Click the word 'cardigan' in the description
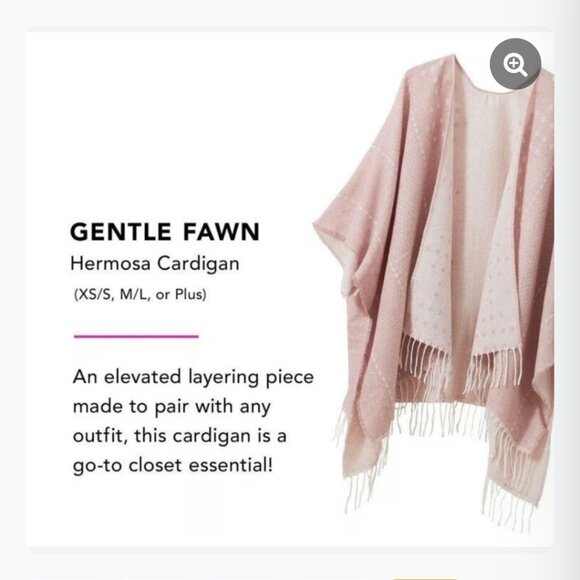 click(x=211, y=436)
